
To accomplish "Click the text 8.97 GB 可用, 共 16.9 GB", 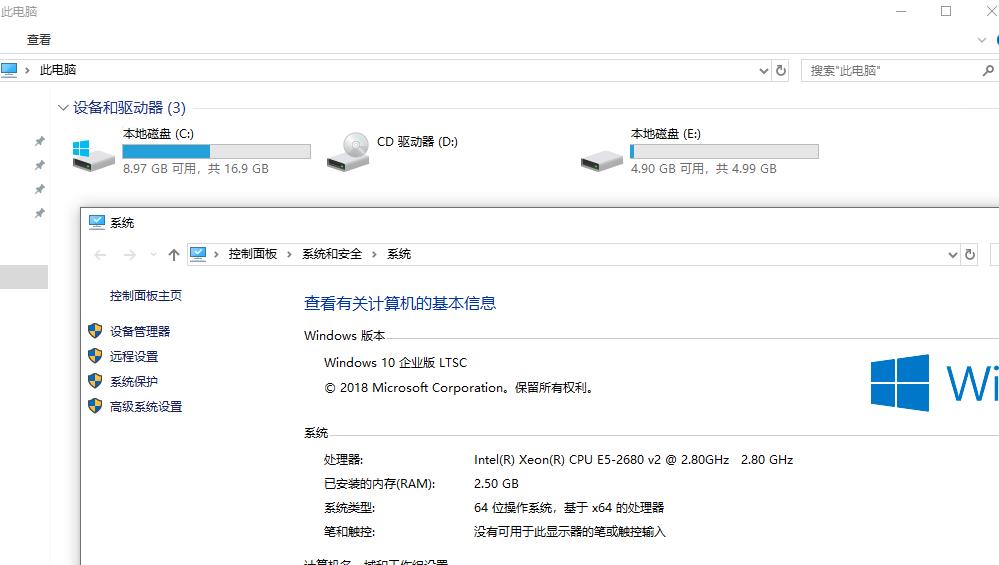I will (196, 169).
